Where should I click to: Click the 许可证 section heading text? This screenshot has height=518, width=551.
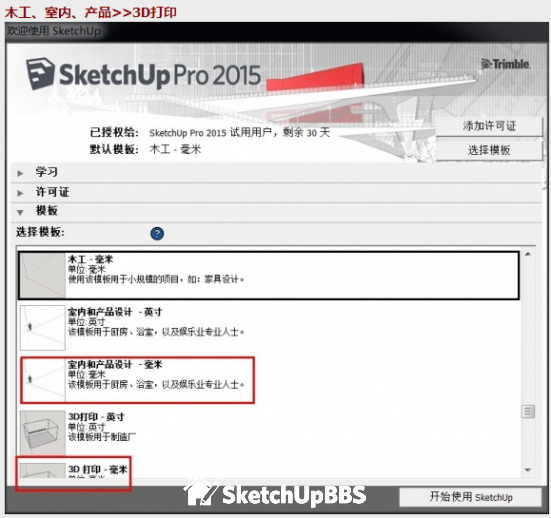coord(52,192)
